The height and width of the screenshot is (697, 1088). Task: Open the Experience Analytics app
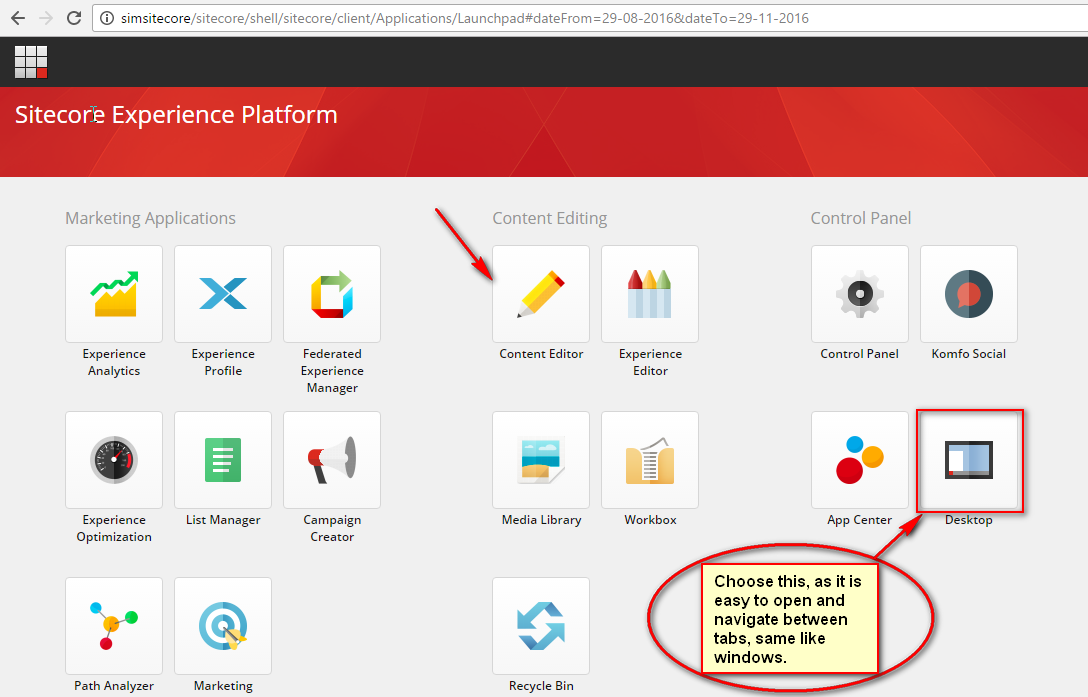point(114,294)
